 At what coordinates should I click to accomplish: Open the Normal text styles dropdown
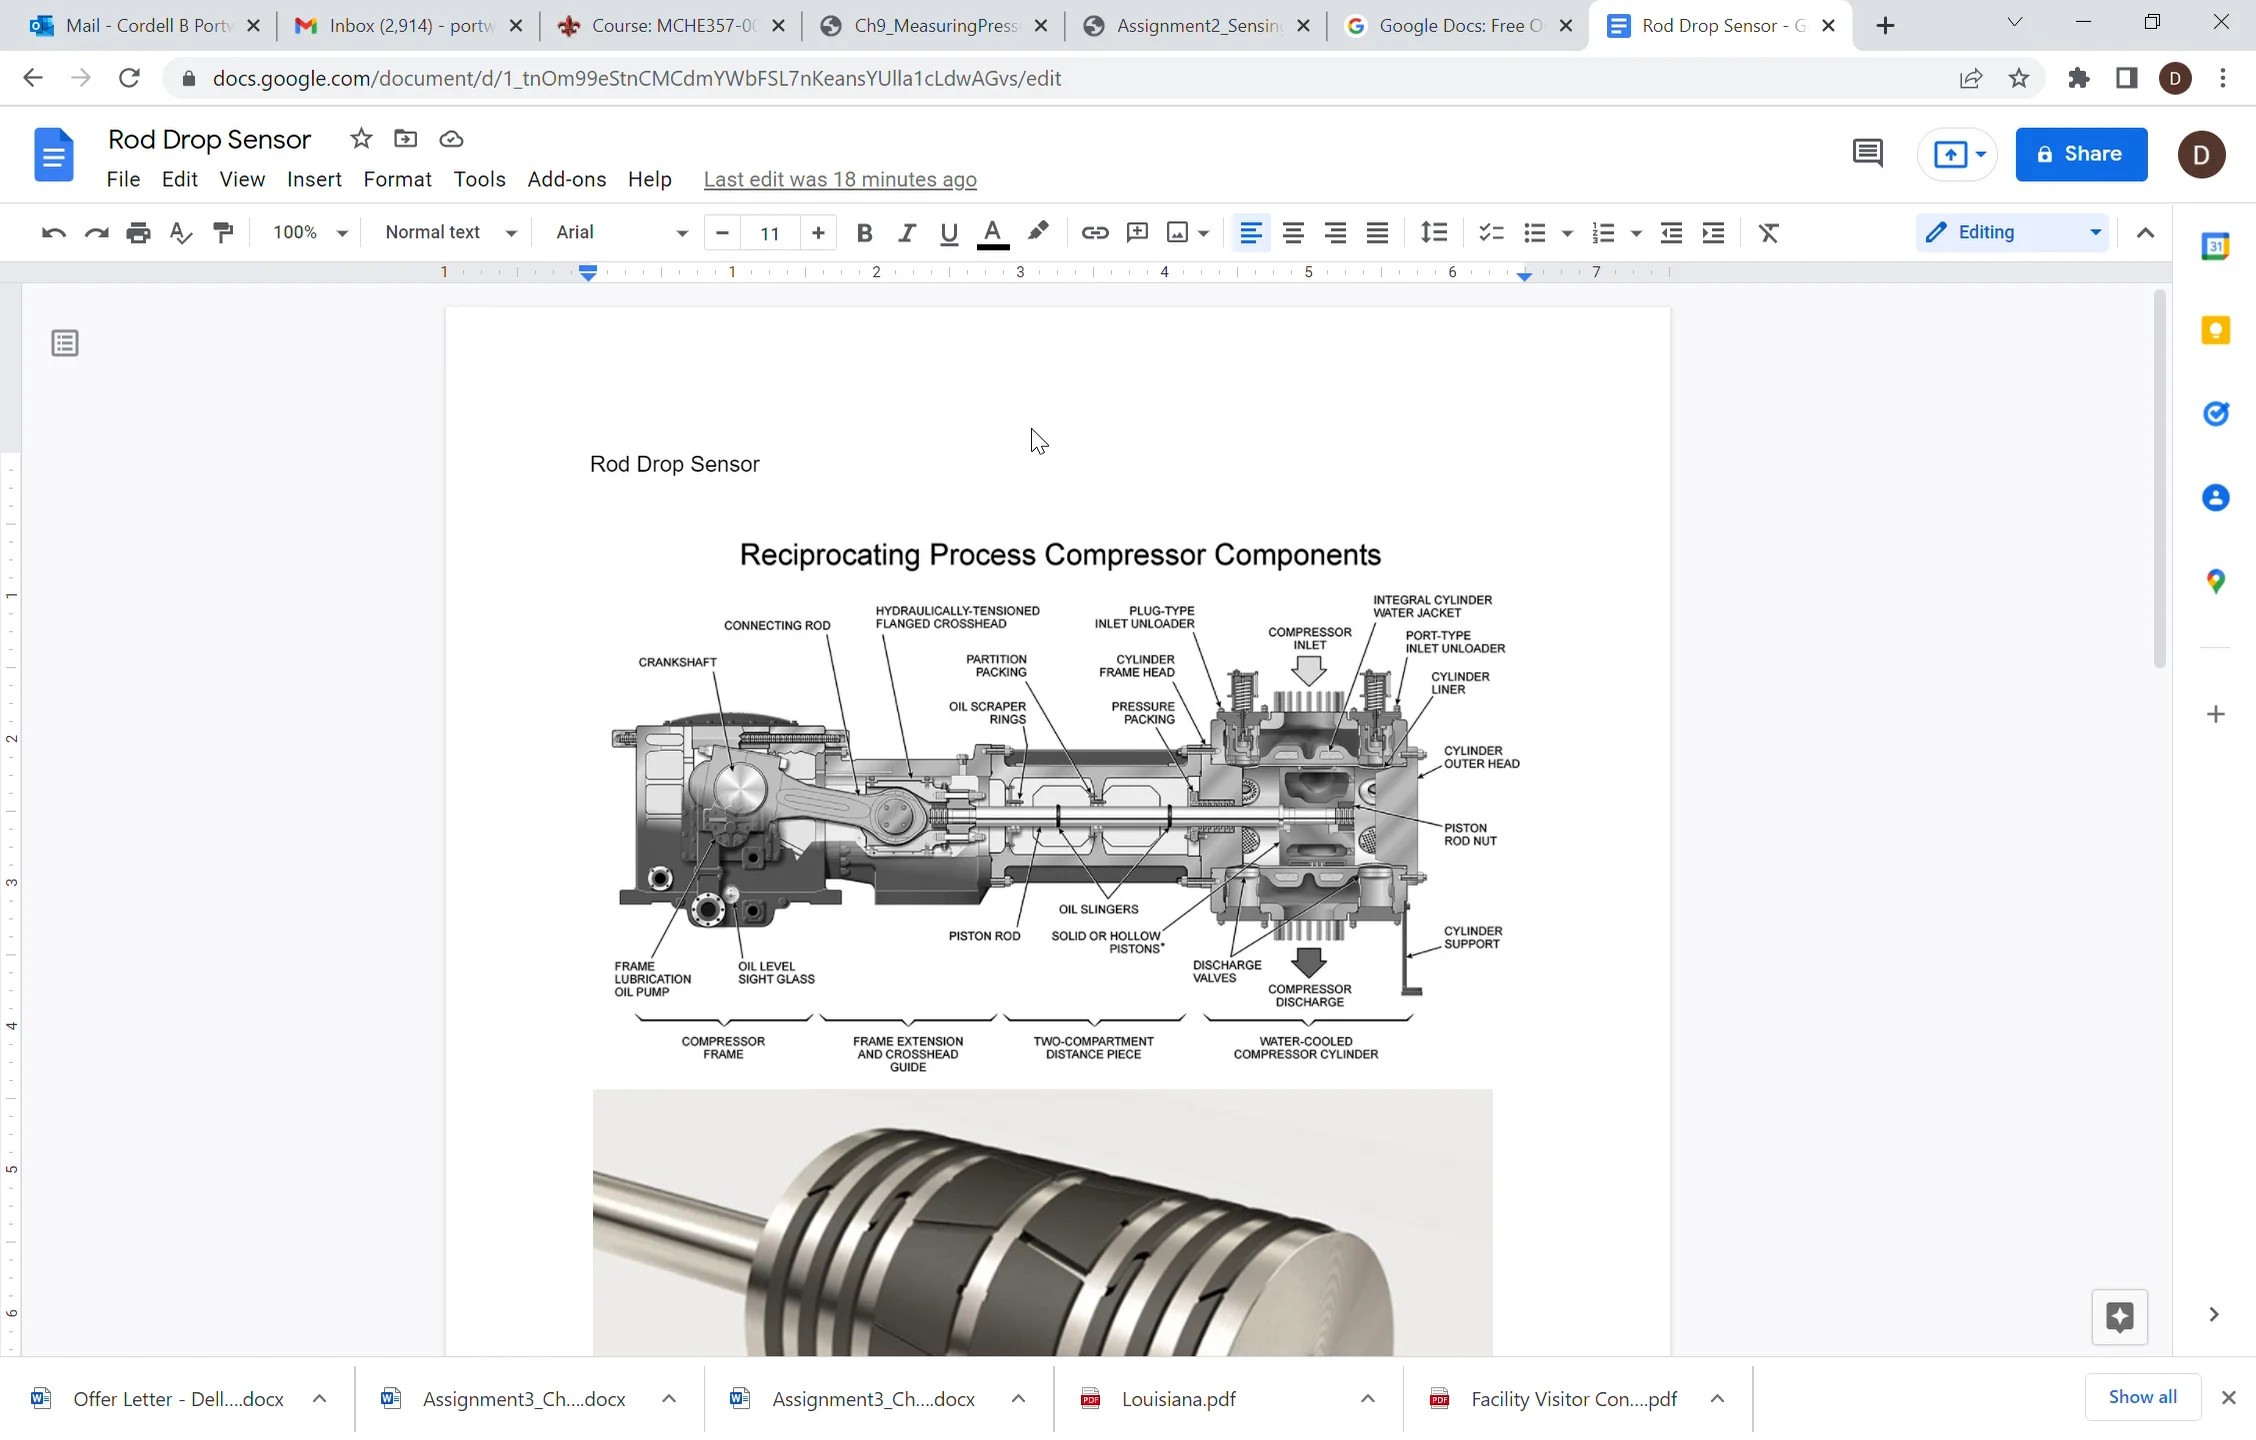[450, 233]
